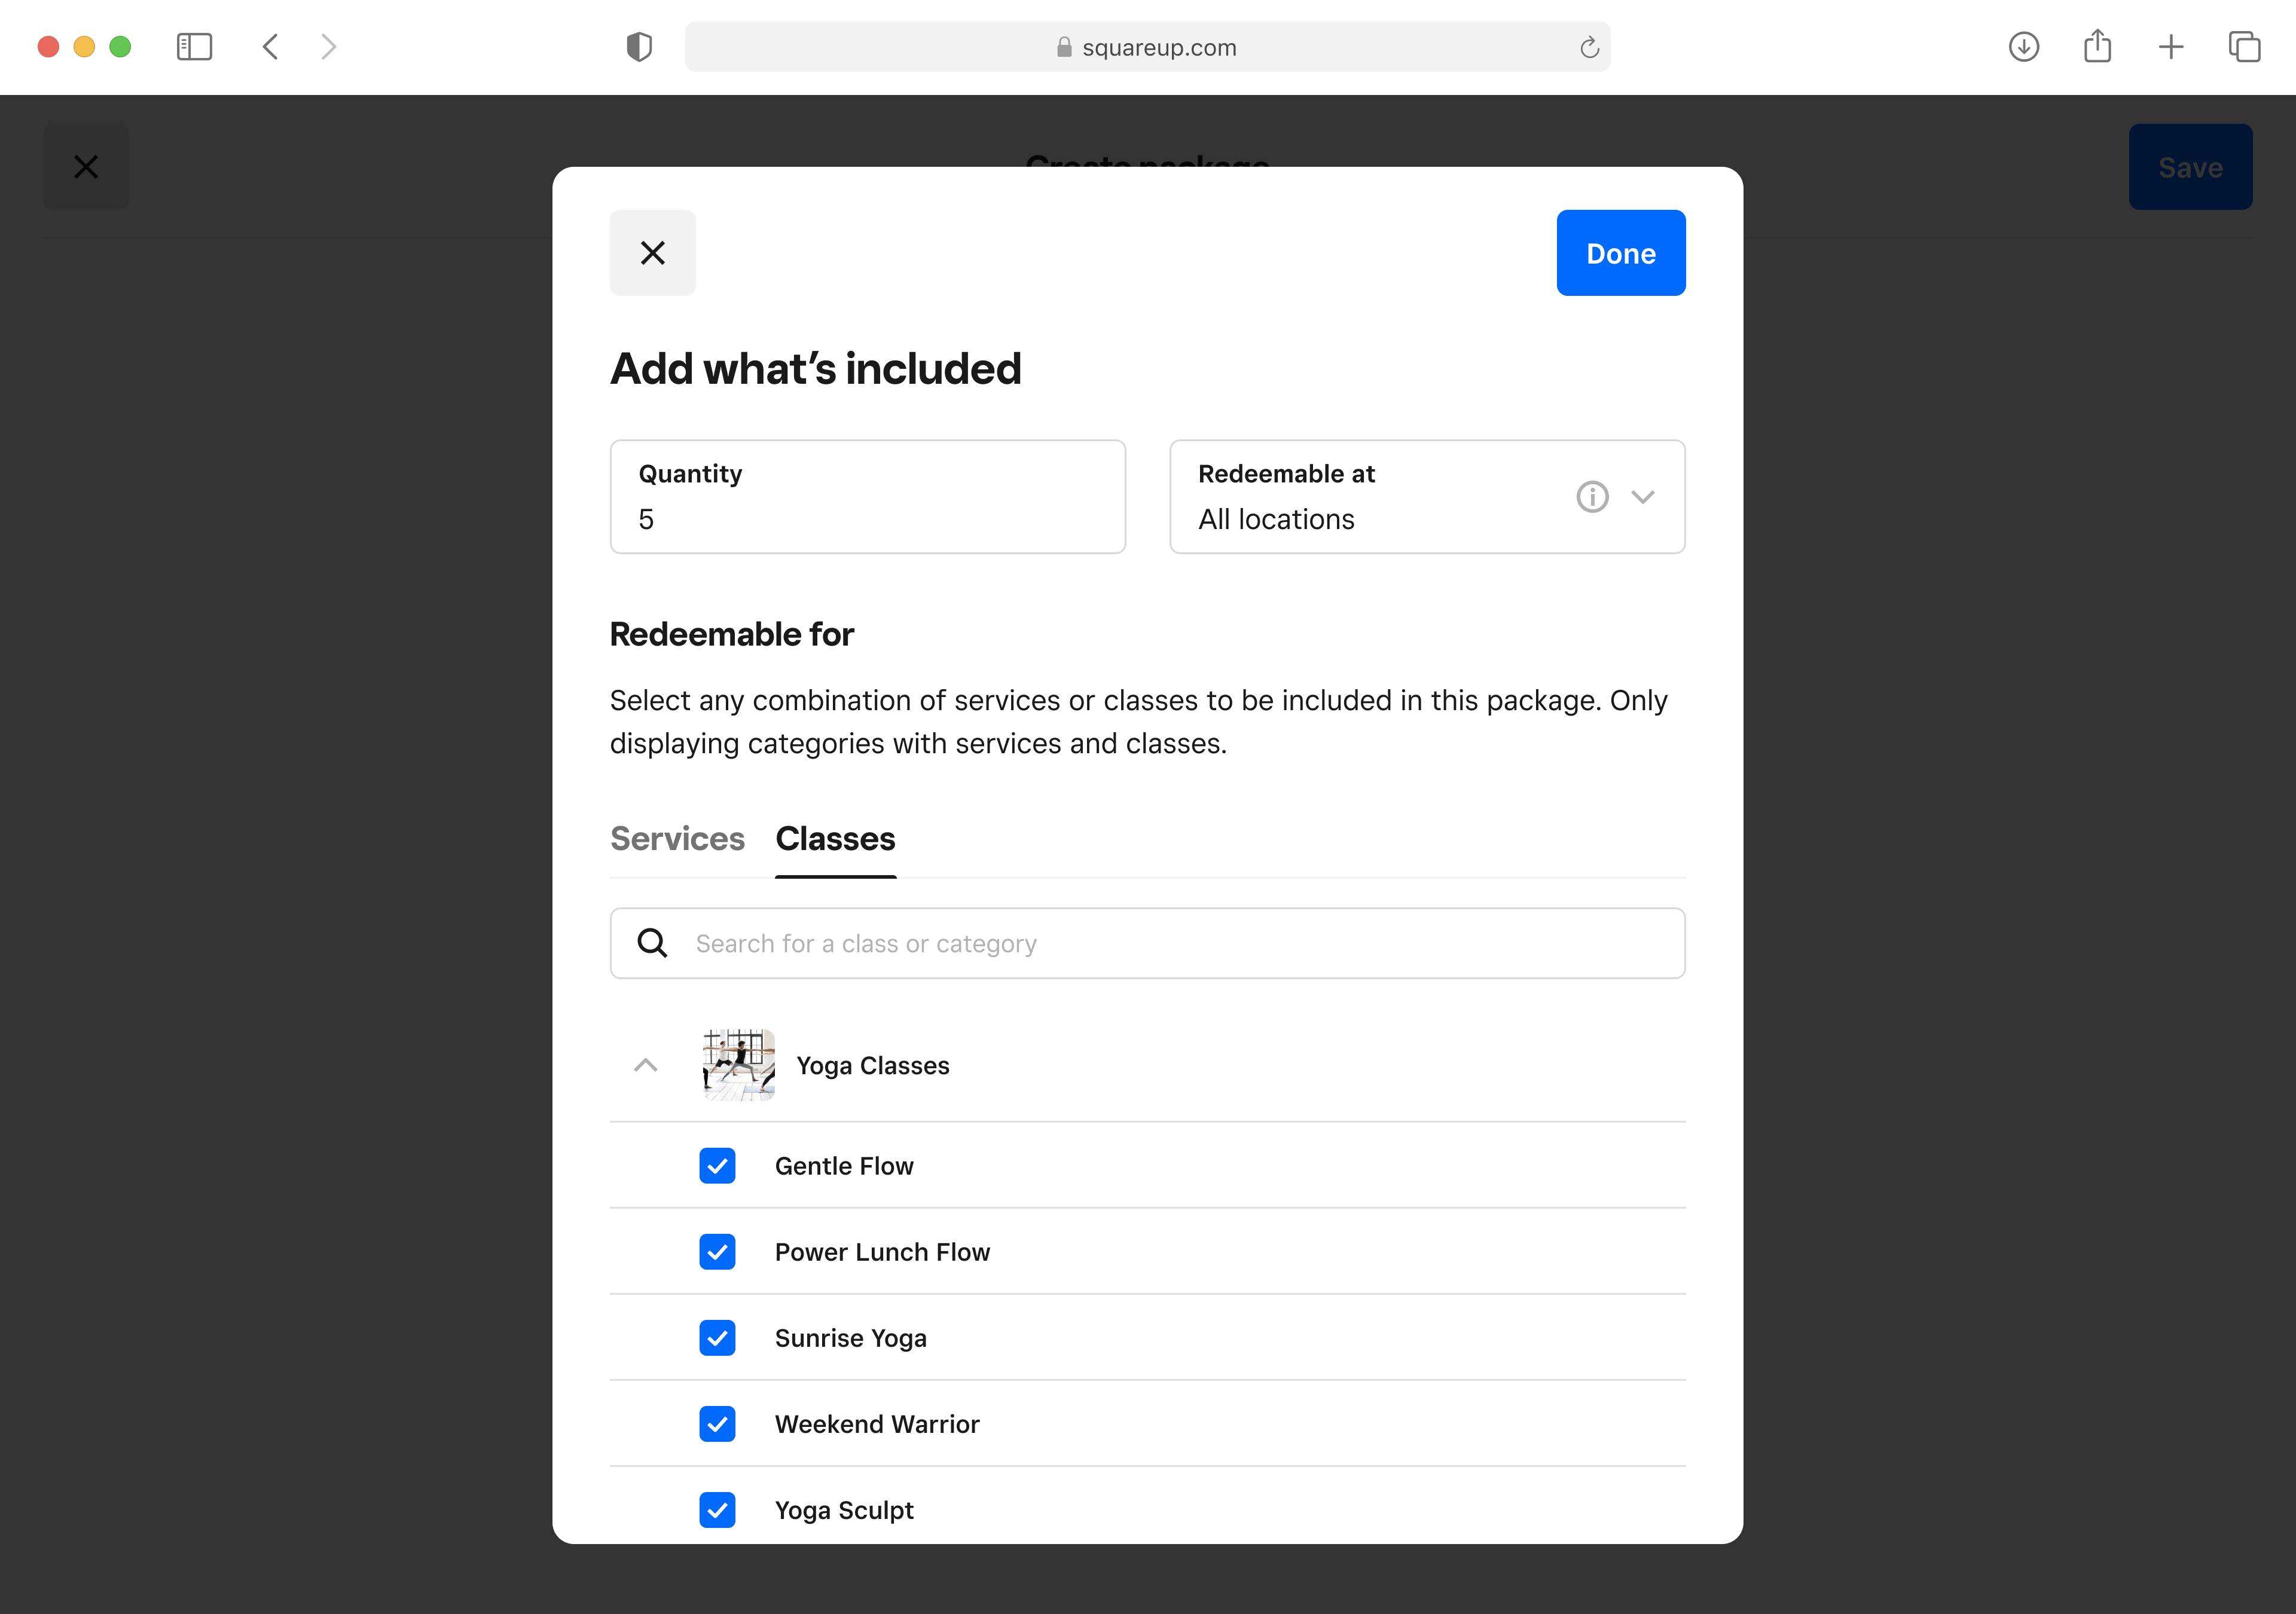Click the Safari privacy shield icon
This screenshot has width=2296, height=1614.
[639, 47]
